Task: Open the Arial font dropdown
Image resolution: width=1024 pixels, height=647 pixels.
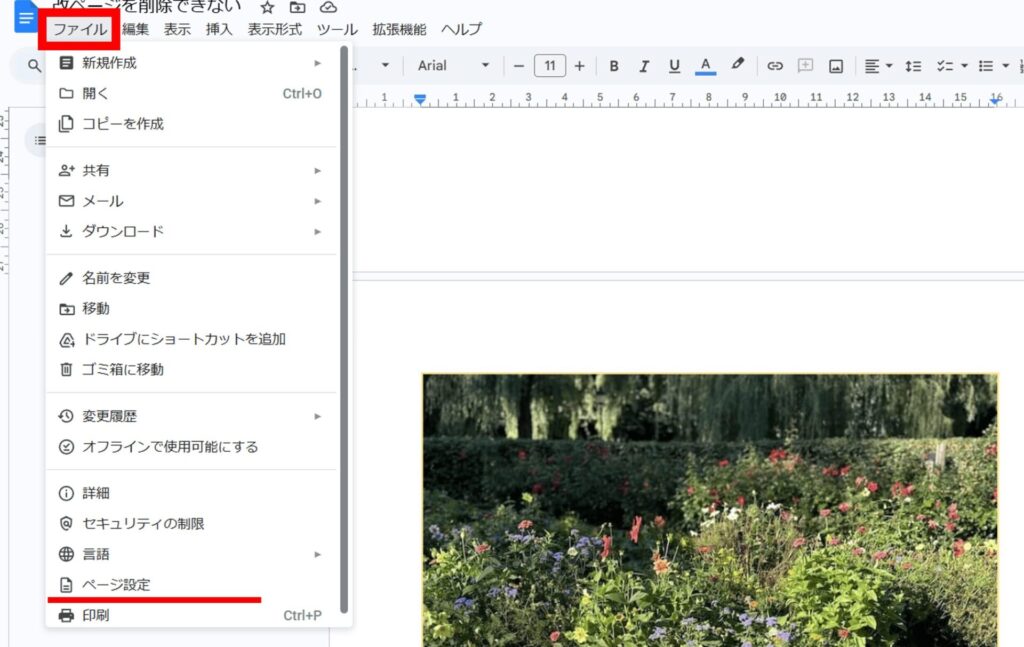Action: pyautogui.click(x=454, y=66)
